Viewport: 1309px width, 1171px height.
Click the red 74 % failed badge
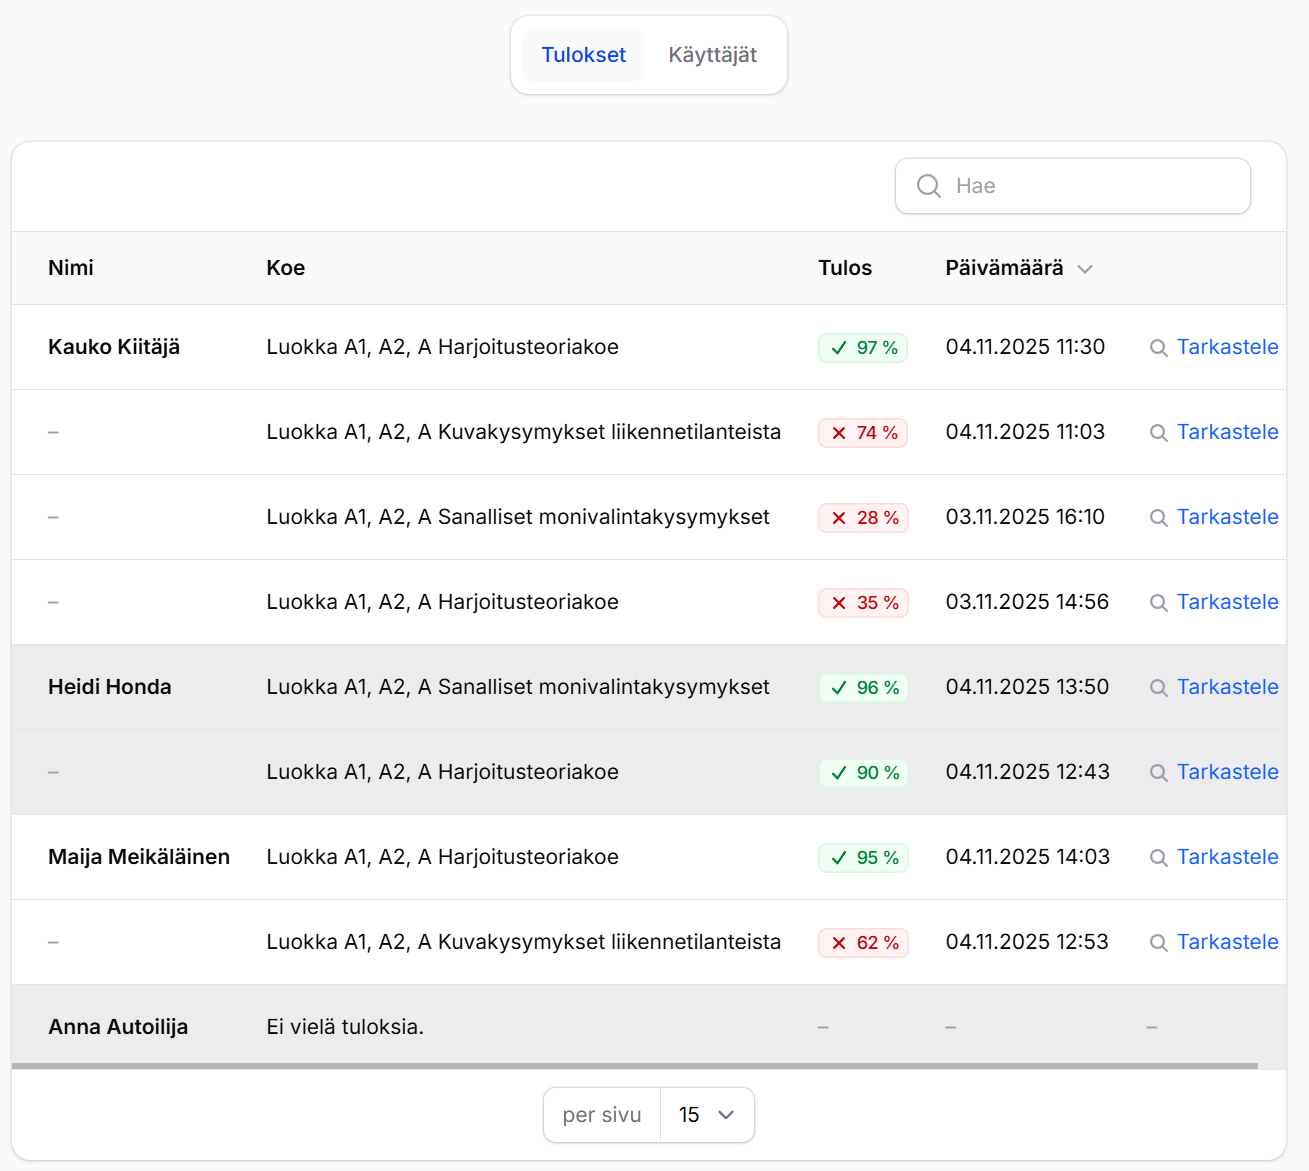pos(863,433)
